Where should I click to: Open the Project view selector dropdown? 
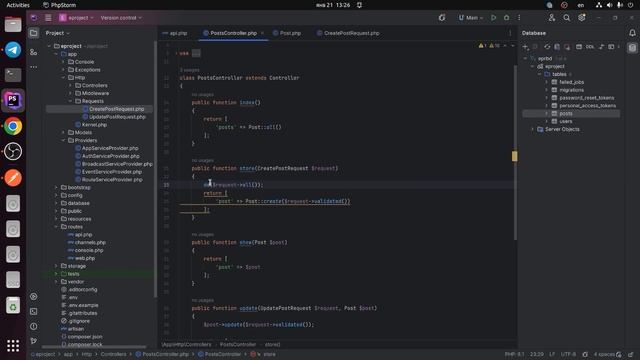point(58,33)
